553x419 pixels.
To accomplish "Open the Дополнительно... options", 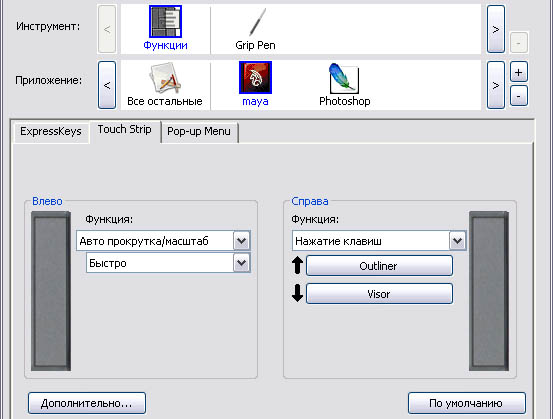I will [87, 403].
